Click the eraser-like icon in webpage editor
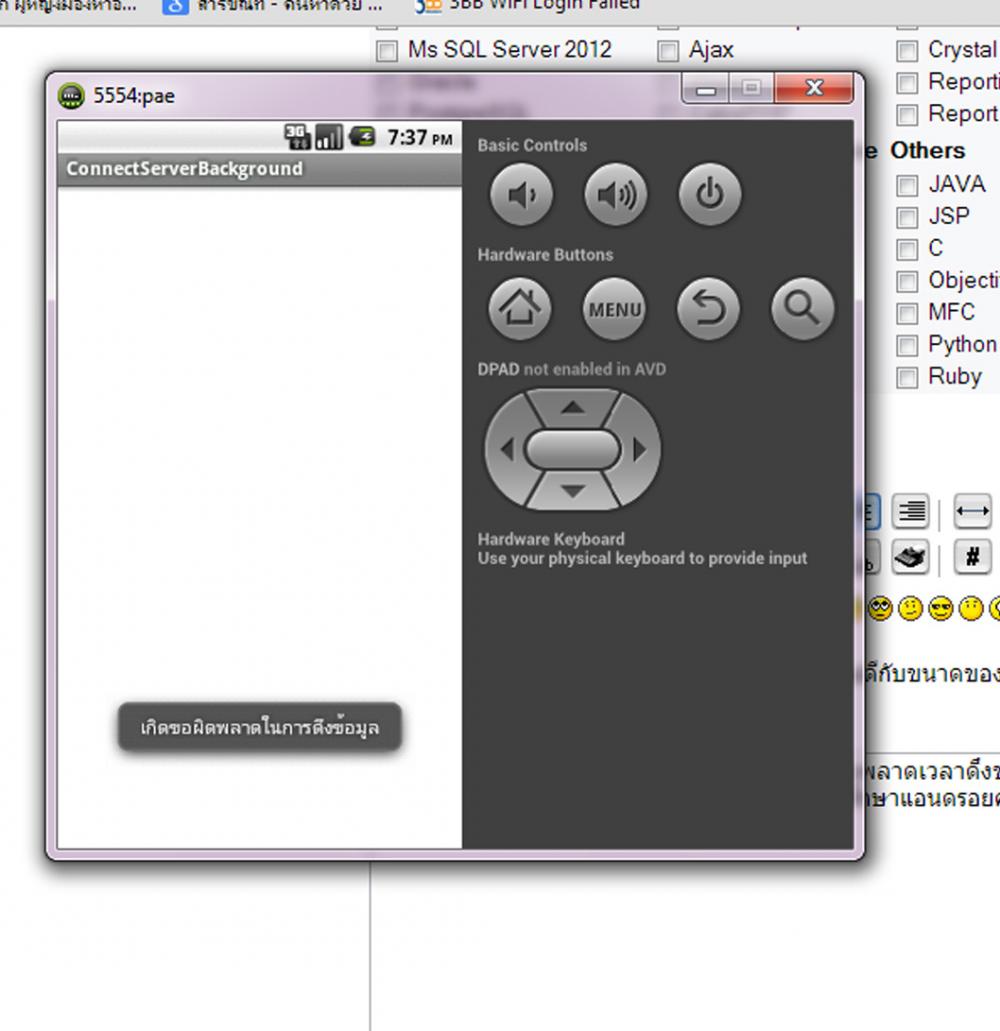The width and height of the screenshot is (1000, 1031). click(911, 557)
